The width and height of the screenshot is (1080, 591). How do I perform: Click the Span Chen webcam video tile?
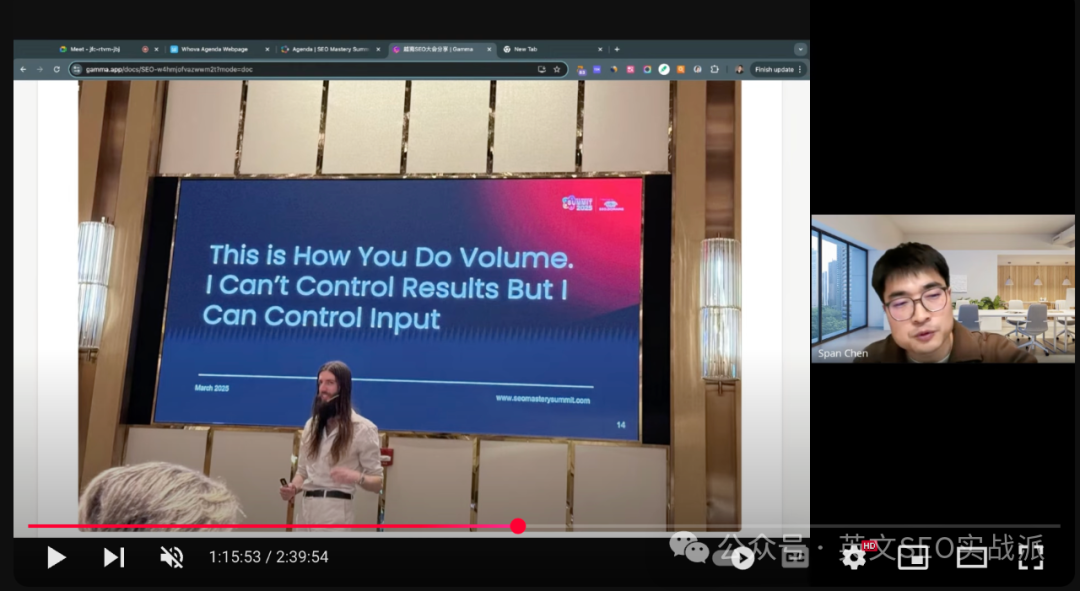point(942,289)
